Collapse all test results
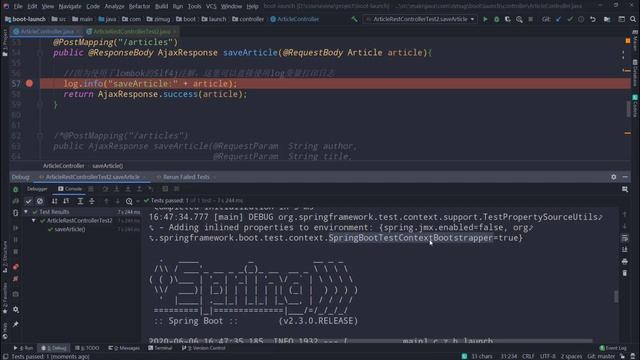Screen dimensions: 640x360 (x=92, y=201)
